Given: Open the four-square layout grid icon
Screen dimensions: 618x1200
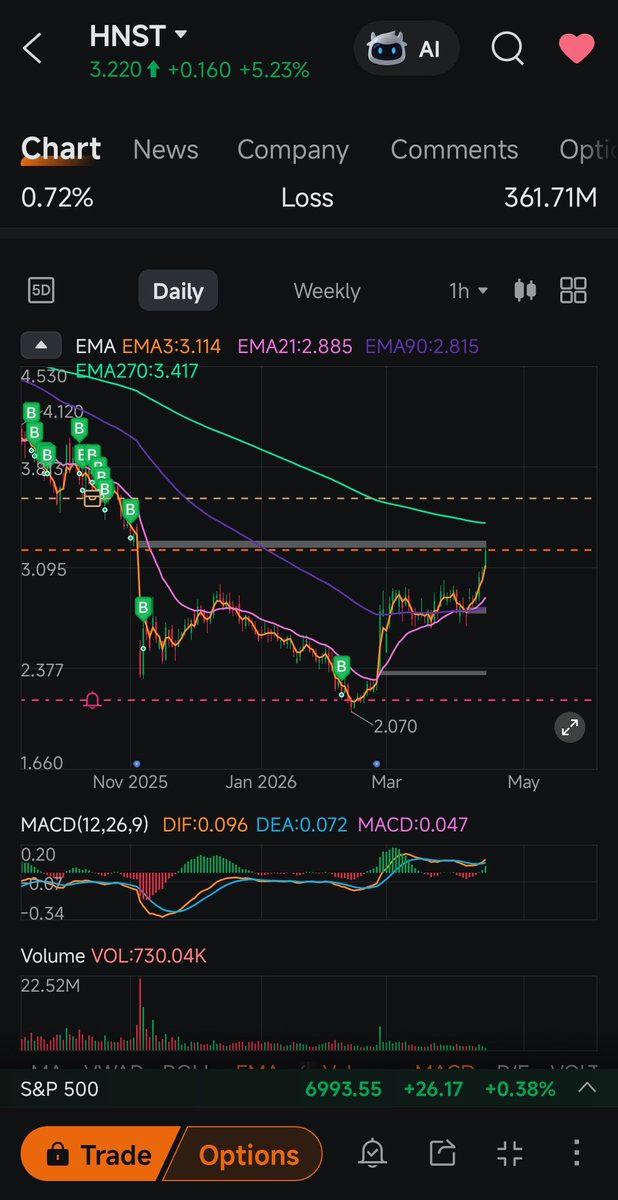Looking at the screenshot, I should pos(574,291).
